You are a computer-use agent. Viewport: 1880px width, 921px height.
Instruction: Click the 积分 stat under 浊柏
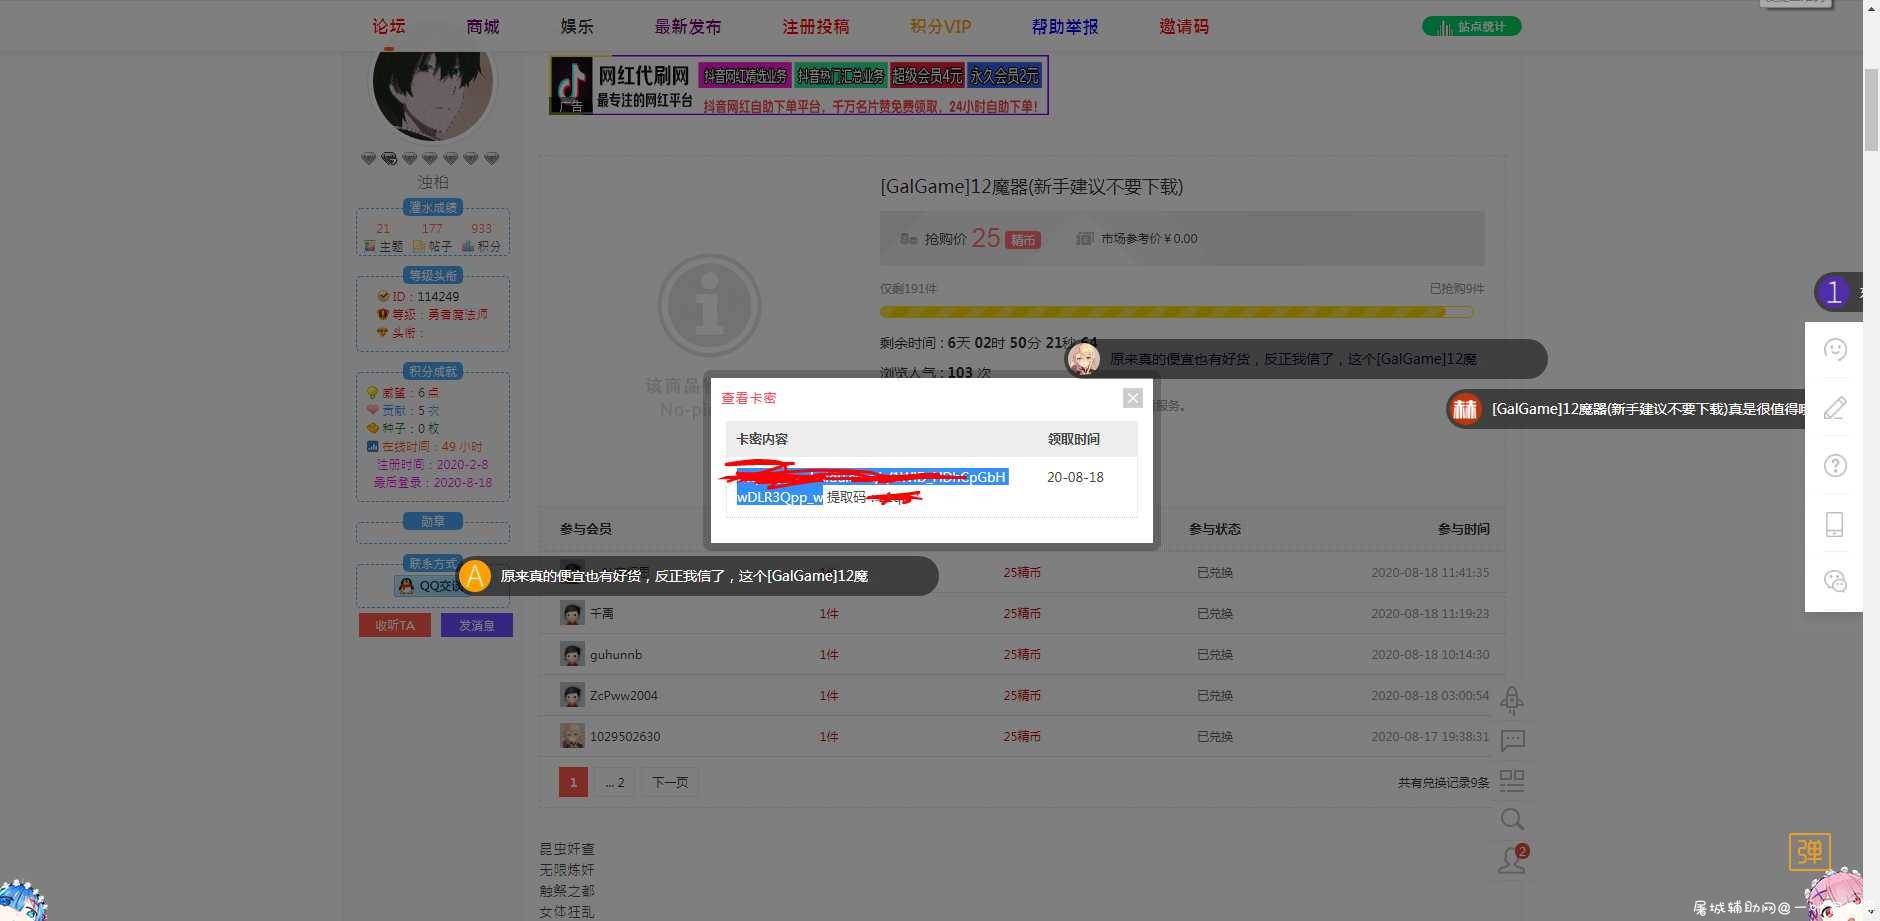point(481,237)
